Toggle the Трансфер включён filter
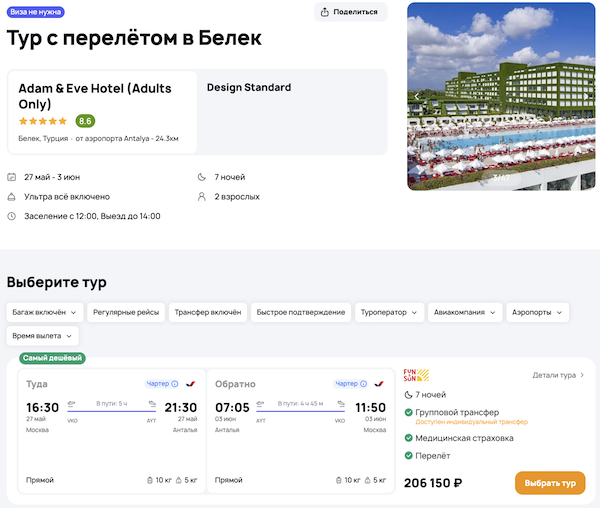 [x=208, y=312]
